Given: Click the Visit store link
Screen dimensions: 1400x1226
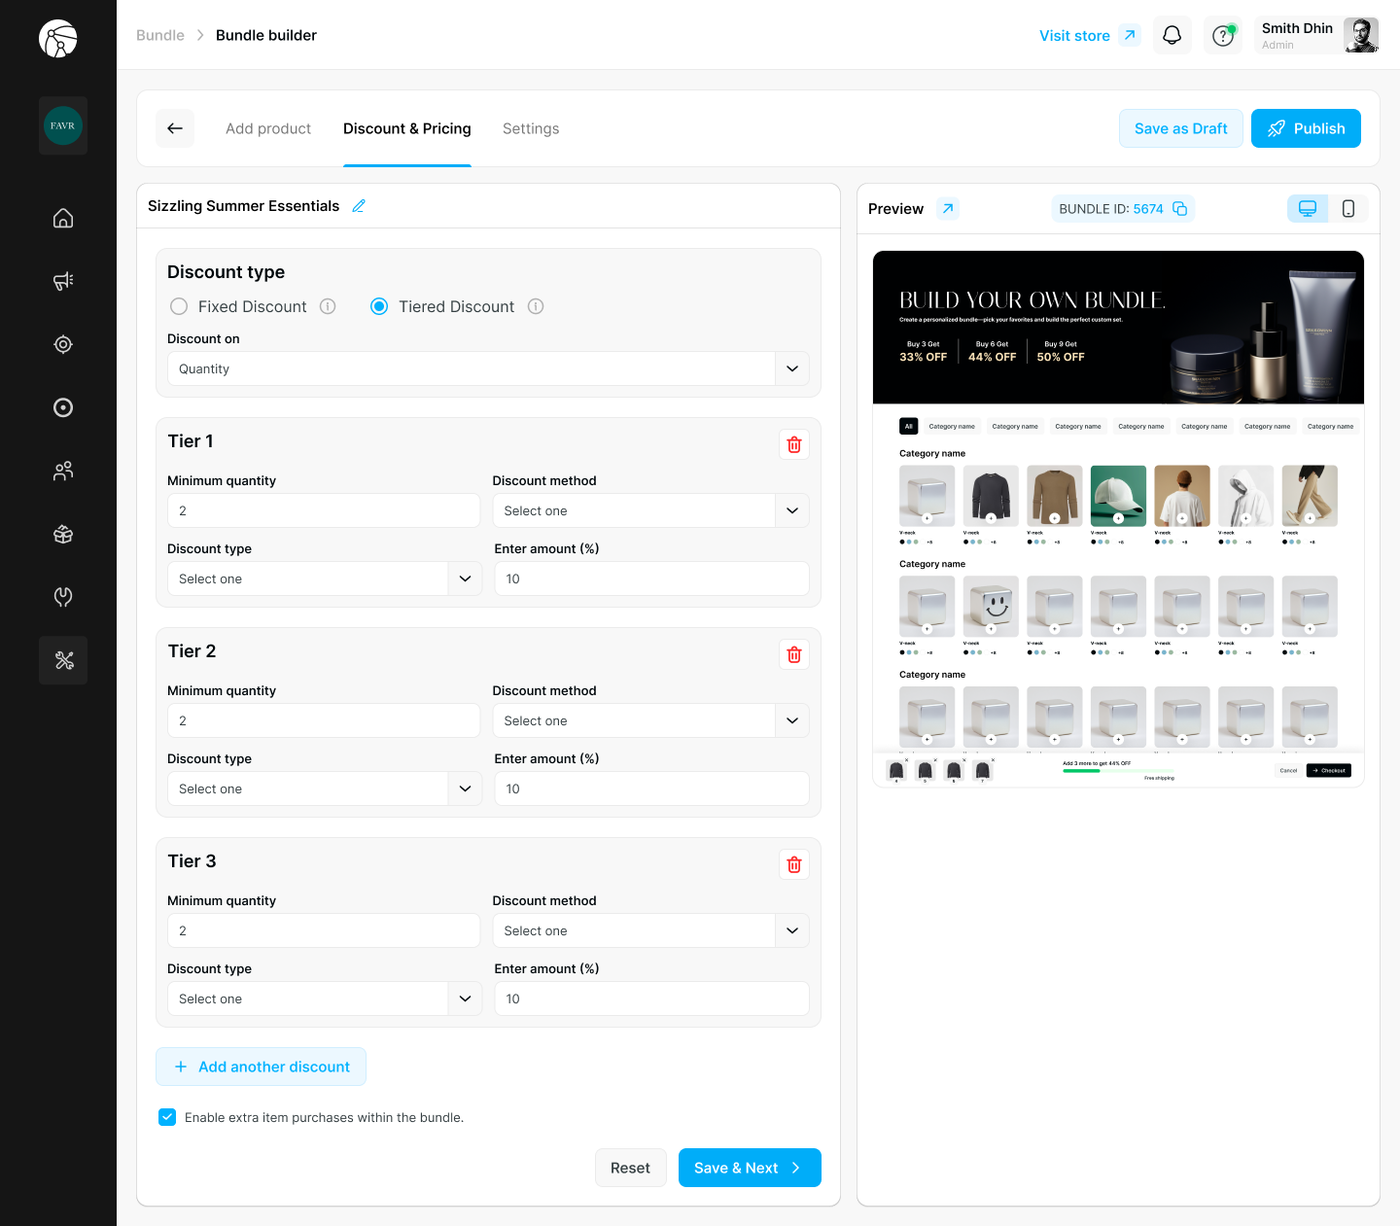Looking at the screenshot, I should 1074,35.
